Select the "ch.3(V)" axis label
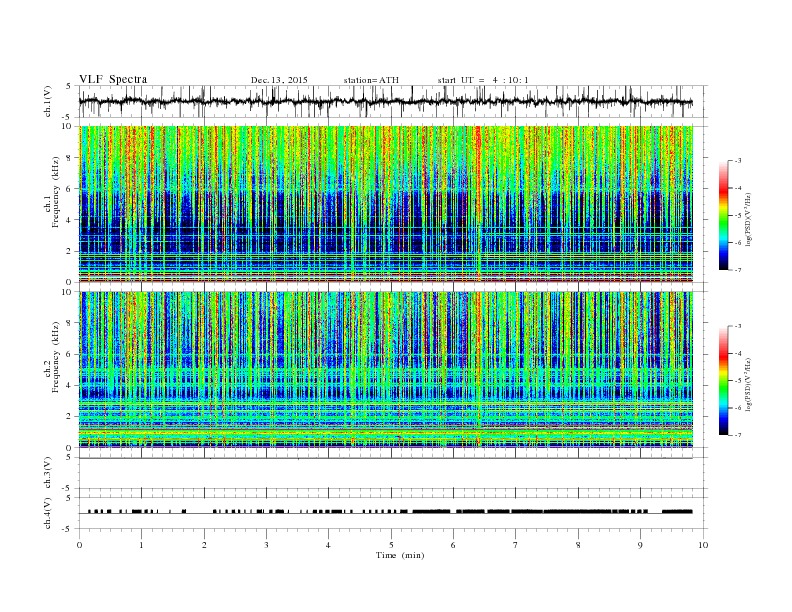The height and width of the screenshot is (612, 792). 48,473
